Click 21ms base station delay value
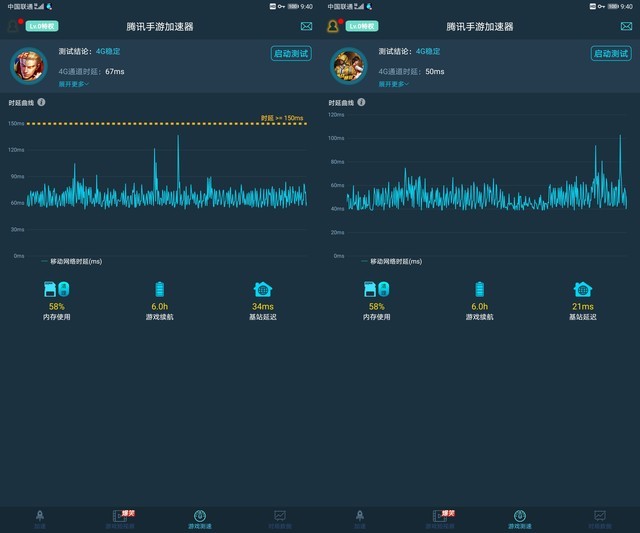The width and height of the screenshot is (640, 533). click(583, 306)
